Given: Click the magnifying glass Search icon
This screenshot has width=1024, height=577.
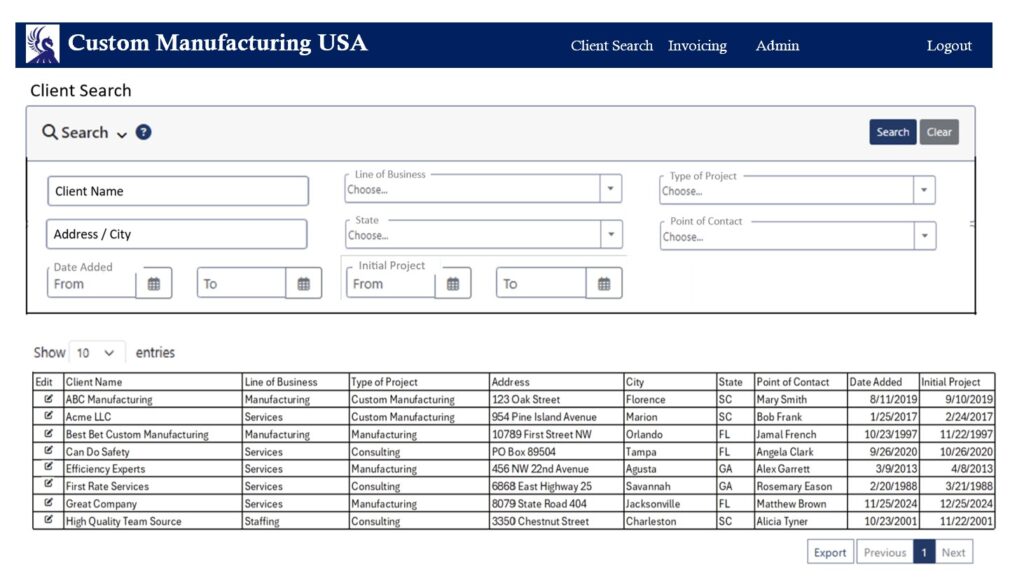Looking at the screenshot, I should click(x=50, y=132).
